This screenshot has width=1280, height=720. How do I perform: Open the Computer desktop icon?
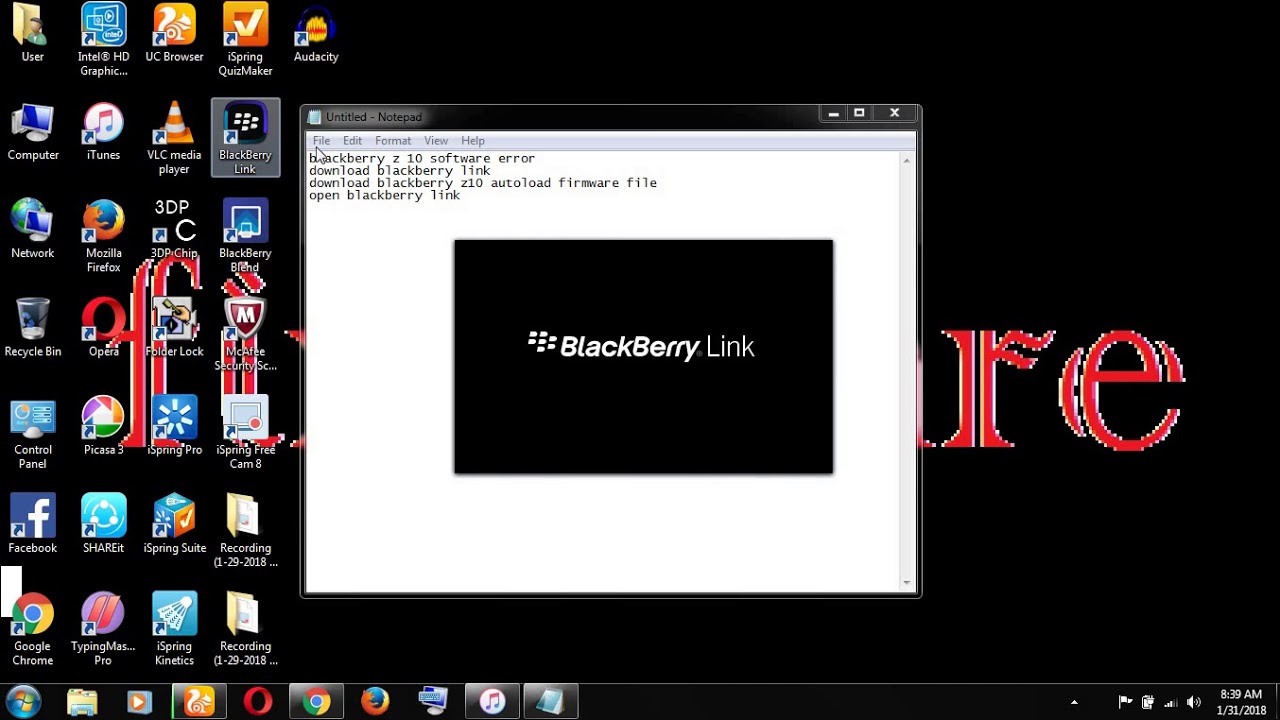[33, 132]
